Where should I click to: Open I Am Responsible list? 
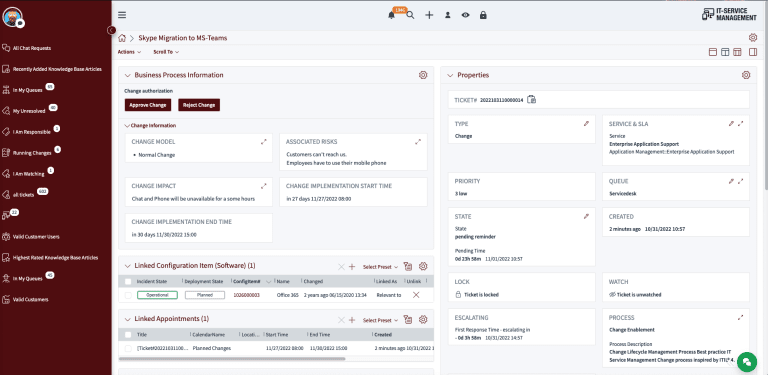click(x=31, y=132)
